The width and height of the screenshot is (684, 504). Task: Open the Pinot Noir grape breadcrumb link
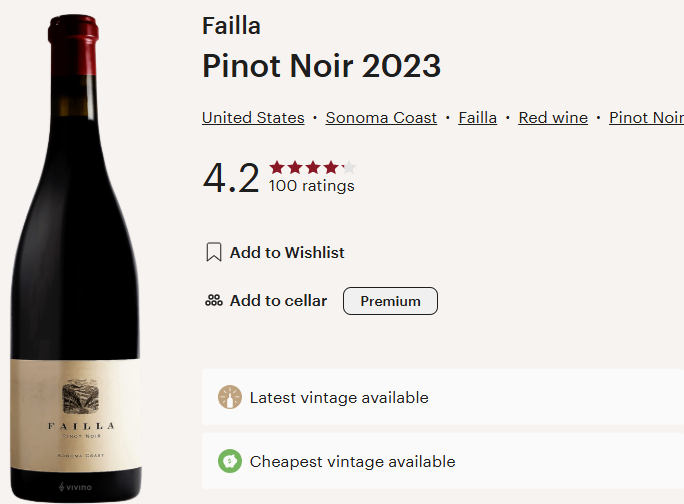coord(645,118)
